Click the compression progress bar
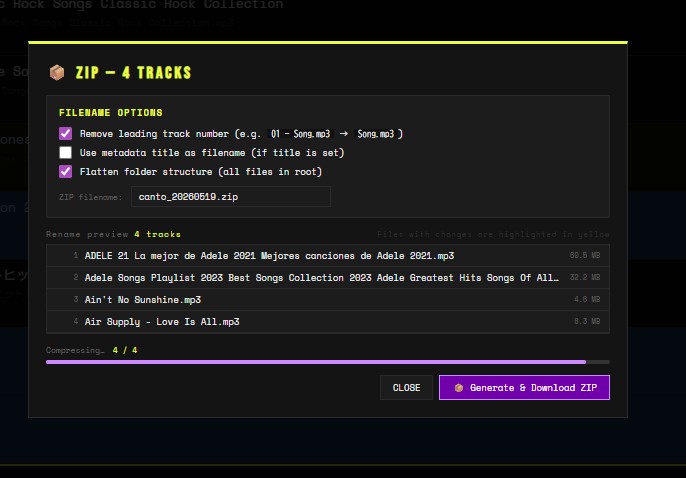 pyautogui.click(x=328, y=362)
